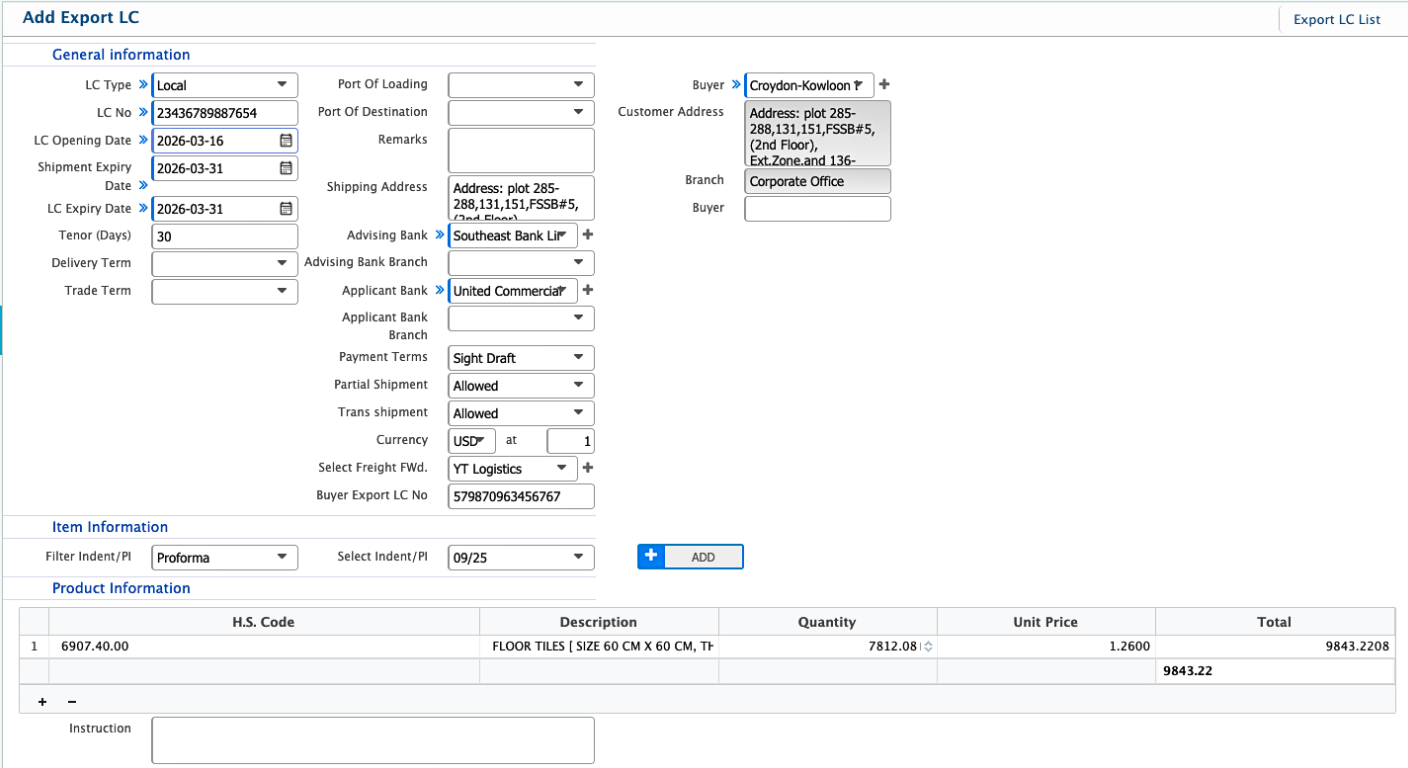The image size is (1408, 768).
Task: Open the Advising Bank dropdown Southeast Bank
Action: (x=513, y=236)
